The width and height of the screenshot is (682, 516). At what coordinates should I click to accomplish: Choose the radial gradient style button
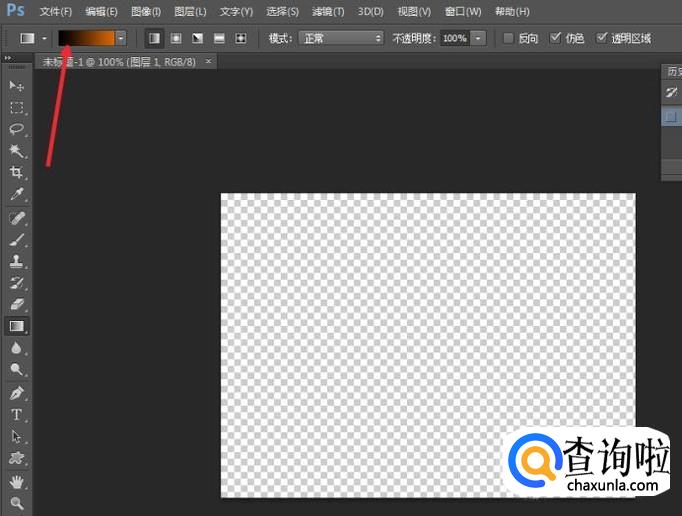pyautogui.click(x=176, y=38)
